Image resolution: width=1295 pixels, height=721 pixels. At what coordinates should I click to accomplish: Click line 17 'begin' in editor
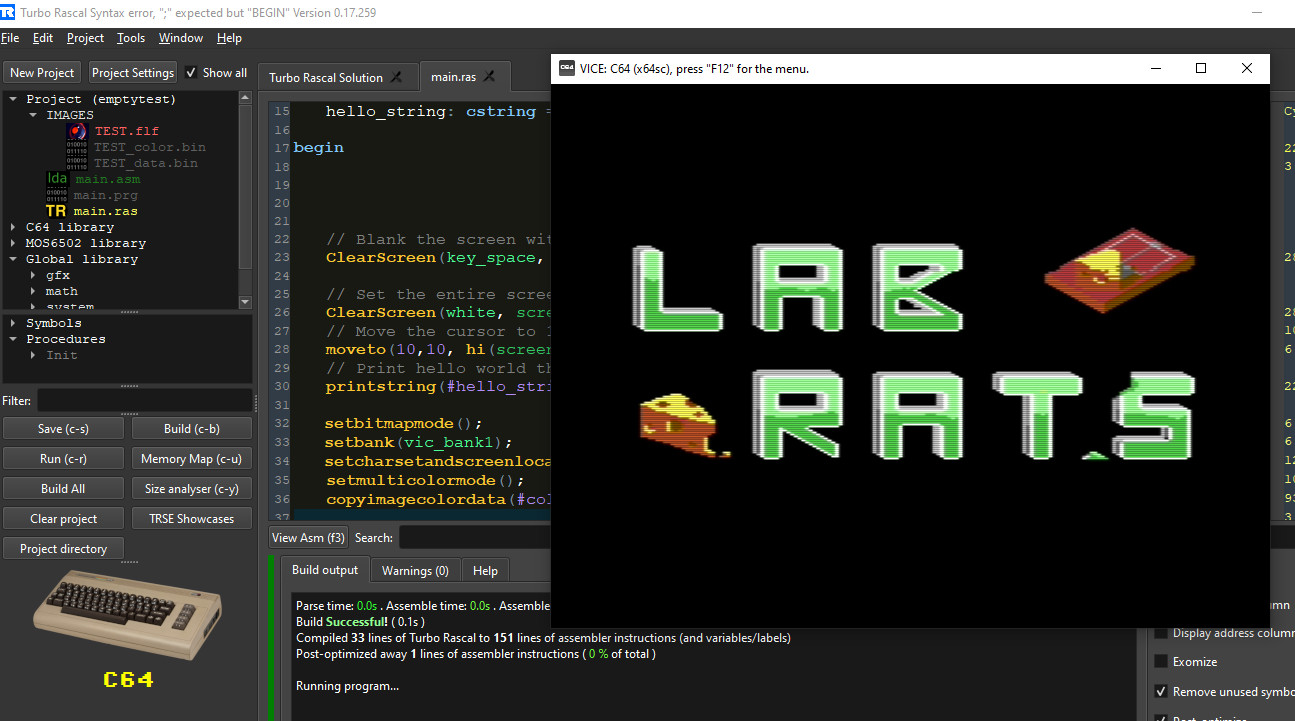point(319,147)
